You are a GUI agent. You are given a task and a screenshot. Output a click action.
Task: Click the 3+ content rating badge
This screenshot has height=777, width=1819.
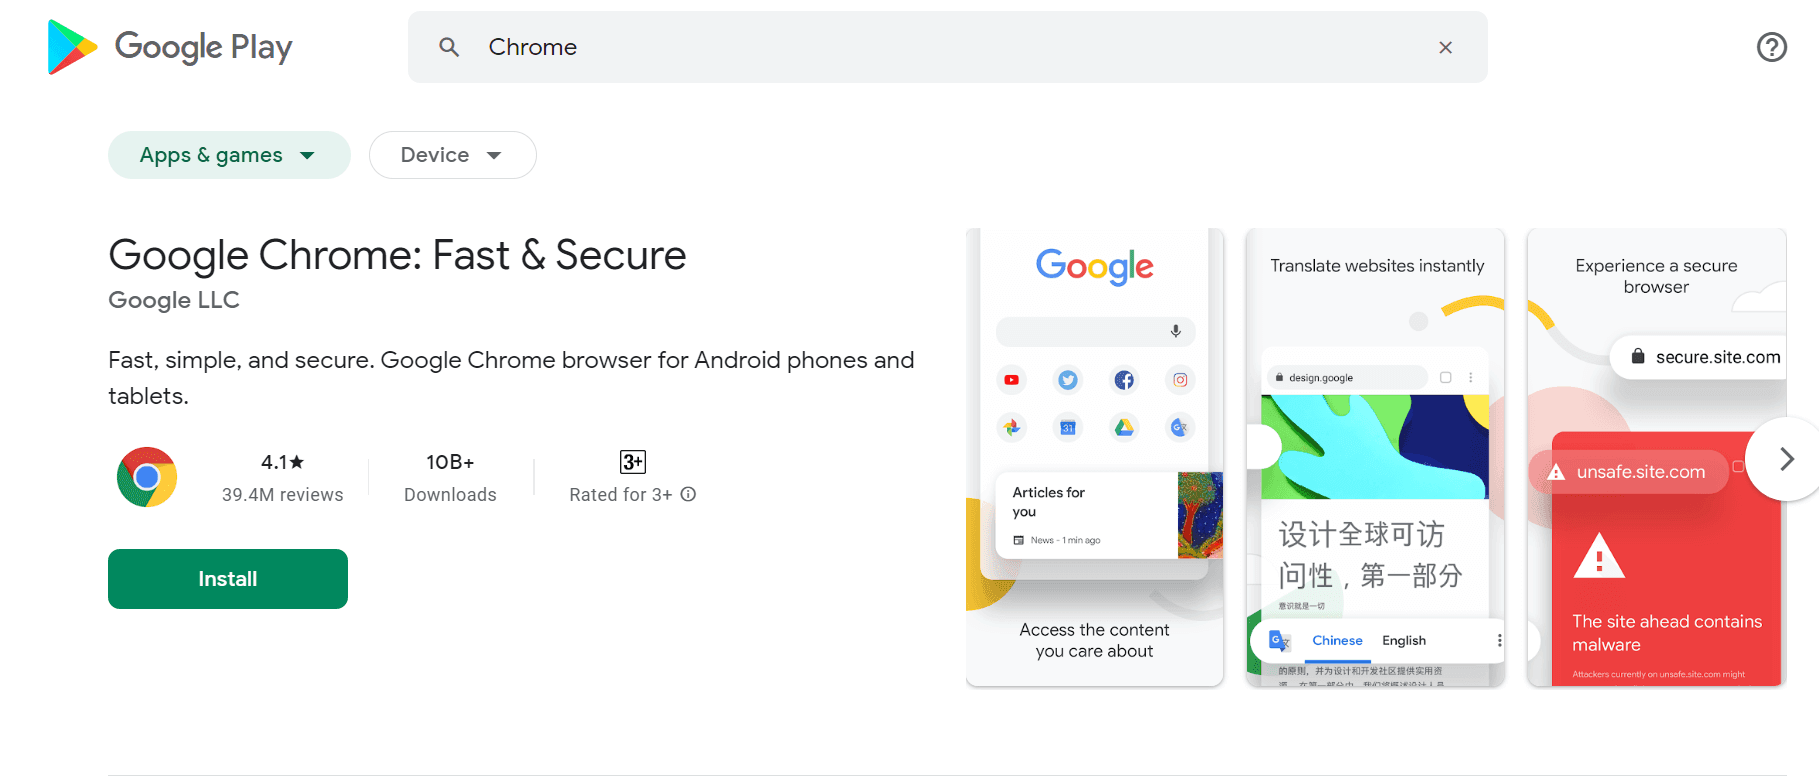pos(632,462)
